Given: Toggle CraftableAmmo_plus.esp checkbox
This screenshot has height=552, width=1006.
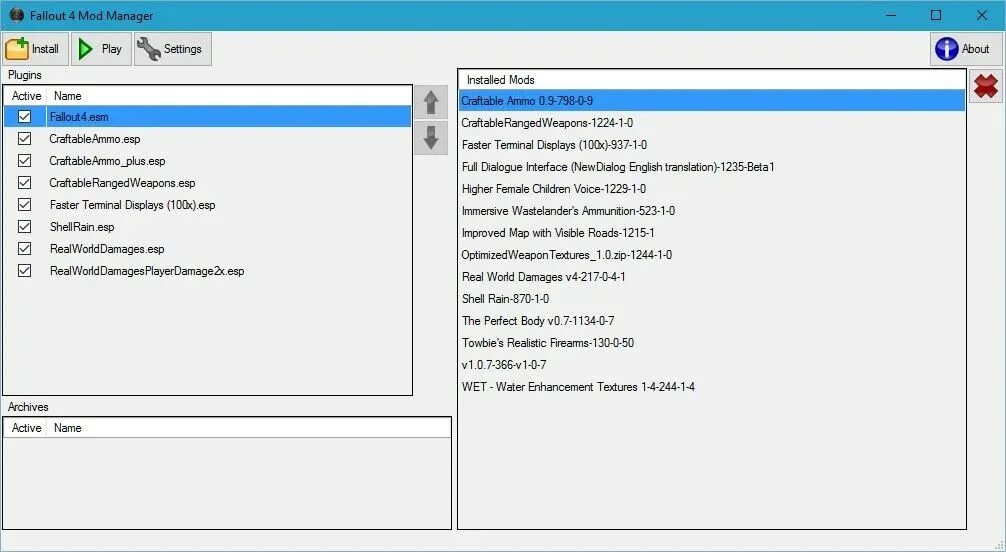Looking at the screenshot, I should (x=24, y=160).
